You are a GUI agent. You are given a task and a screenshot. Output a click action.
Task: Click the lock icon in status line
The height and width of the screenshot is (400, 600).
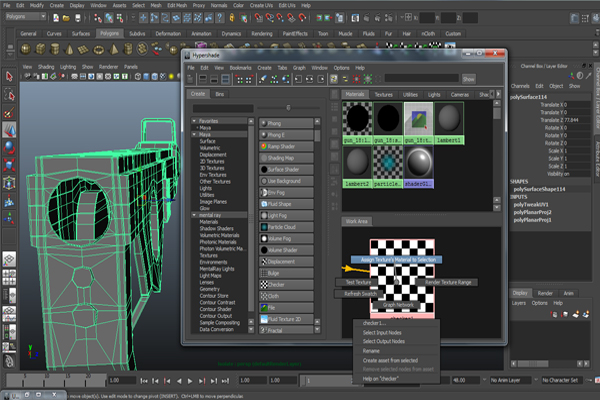click(x=232, y=18)
